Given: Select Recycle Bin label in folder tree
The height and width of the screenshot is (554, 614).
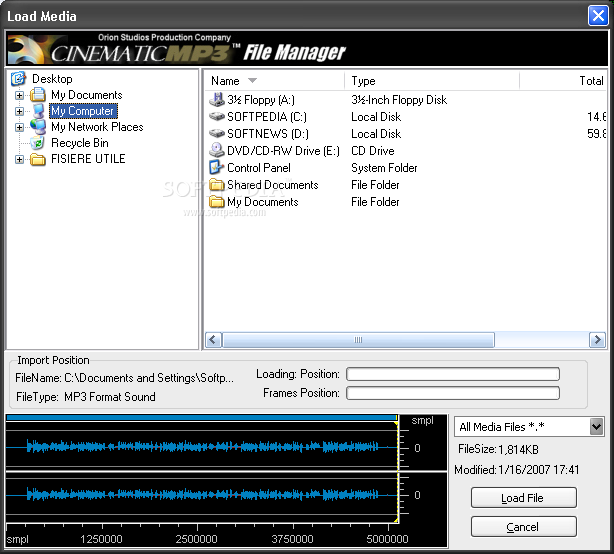Looking at the screenshot, I should [x=80, y=143].
